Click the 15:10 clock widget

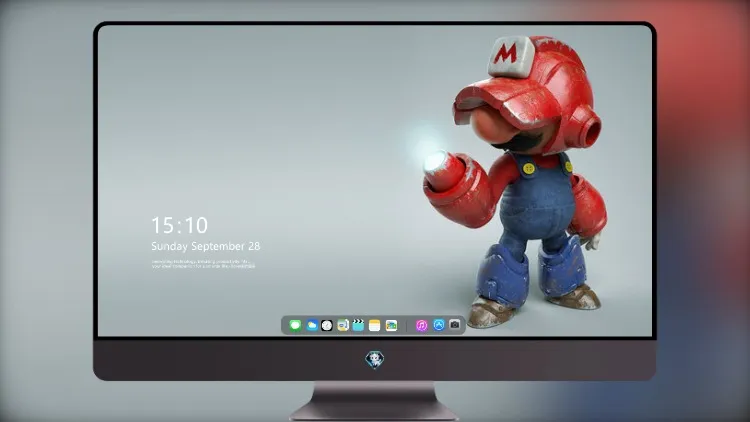179,225
